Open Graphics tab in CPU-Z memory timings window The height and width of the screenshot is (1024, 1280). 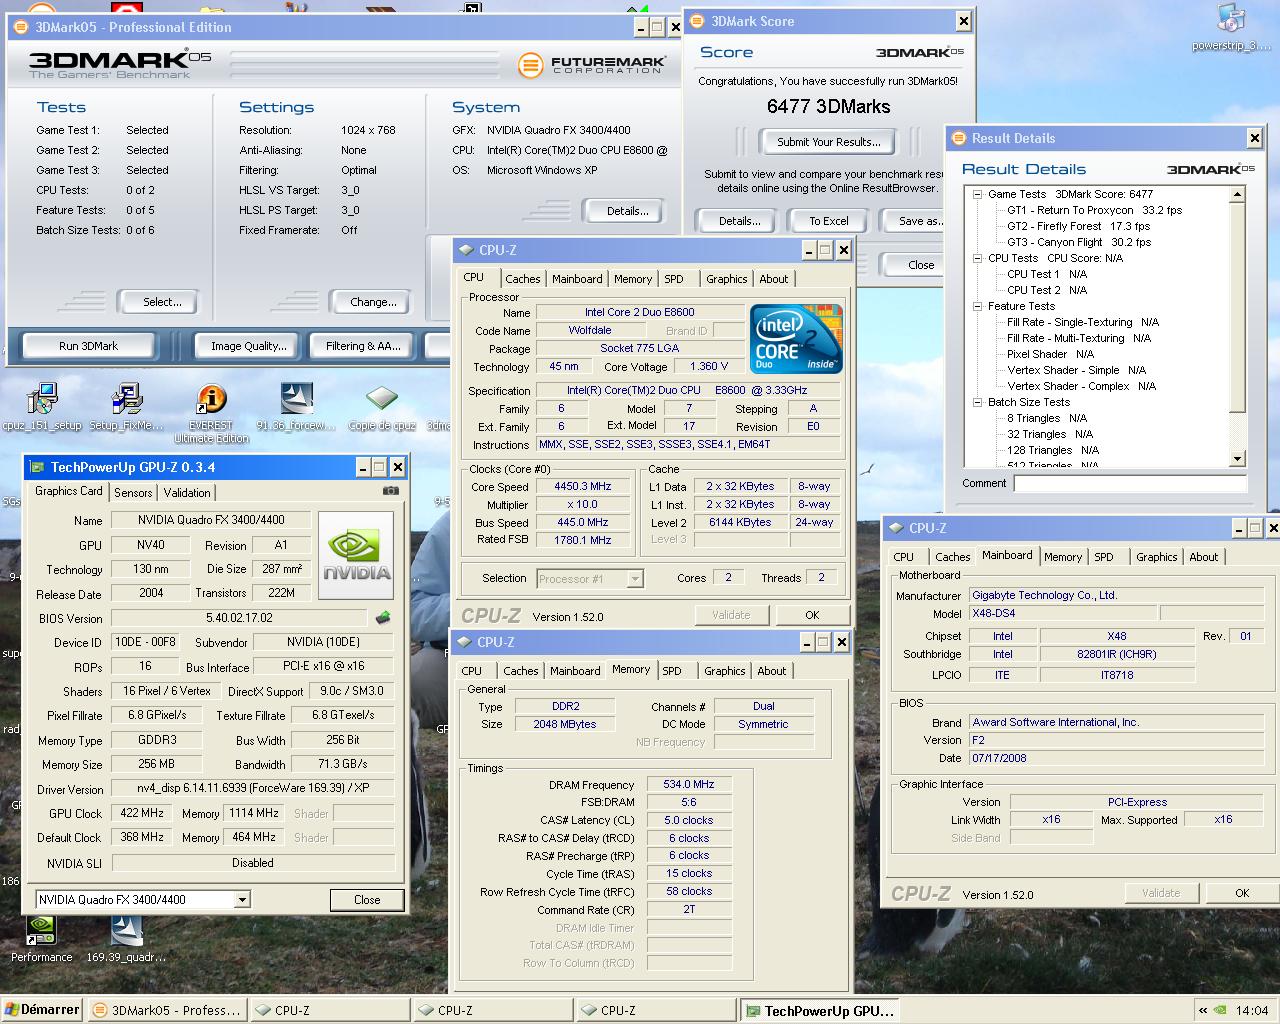(725, 671)
